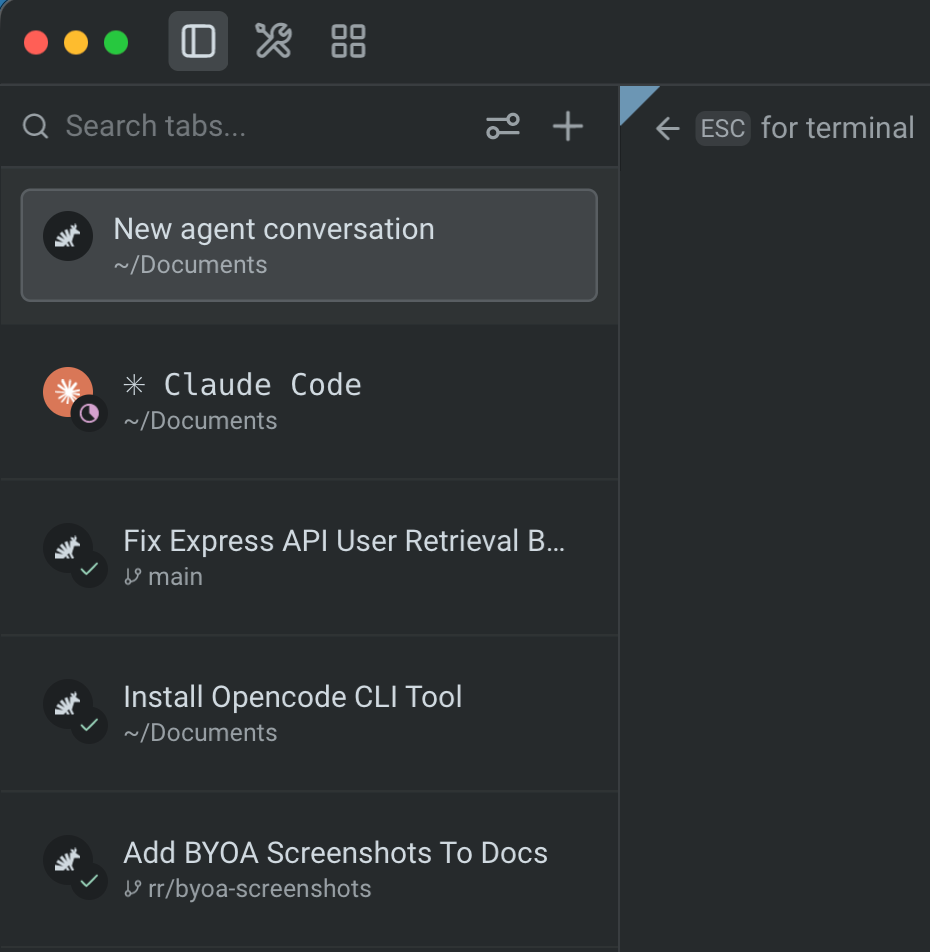
Task: Click the branch icon next to main
Action: [131, 576]
